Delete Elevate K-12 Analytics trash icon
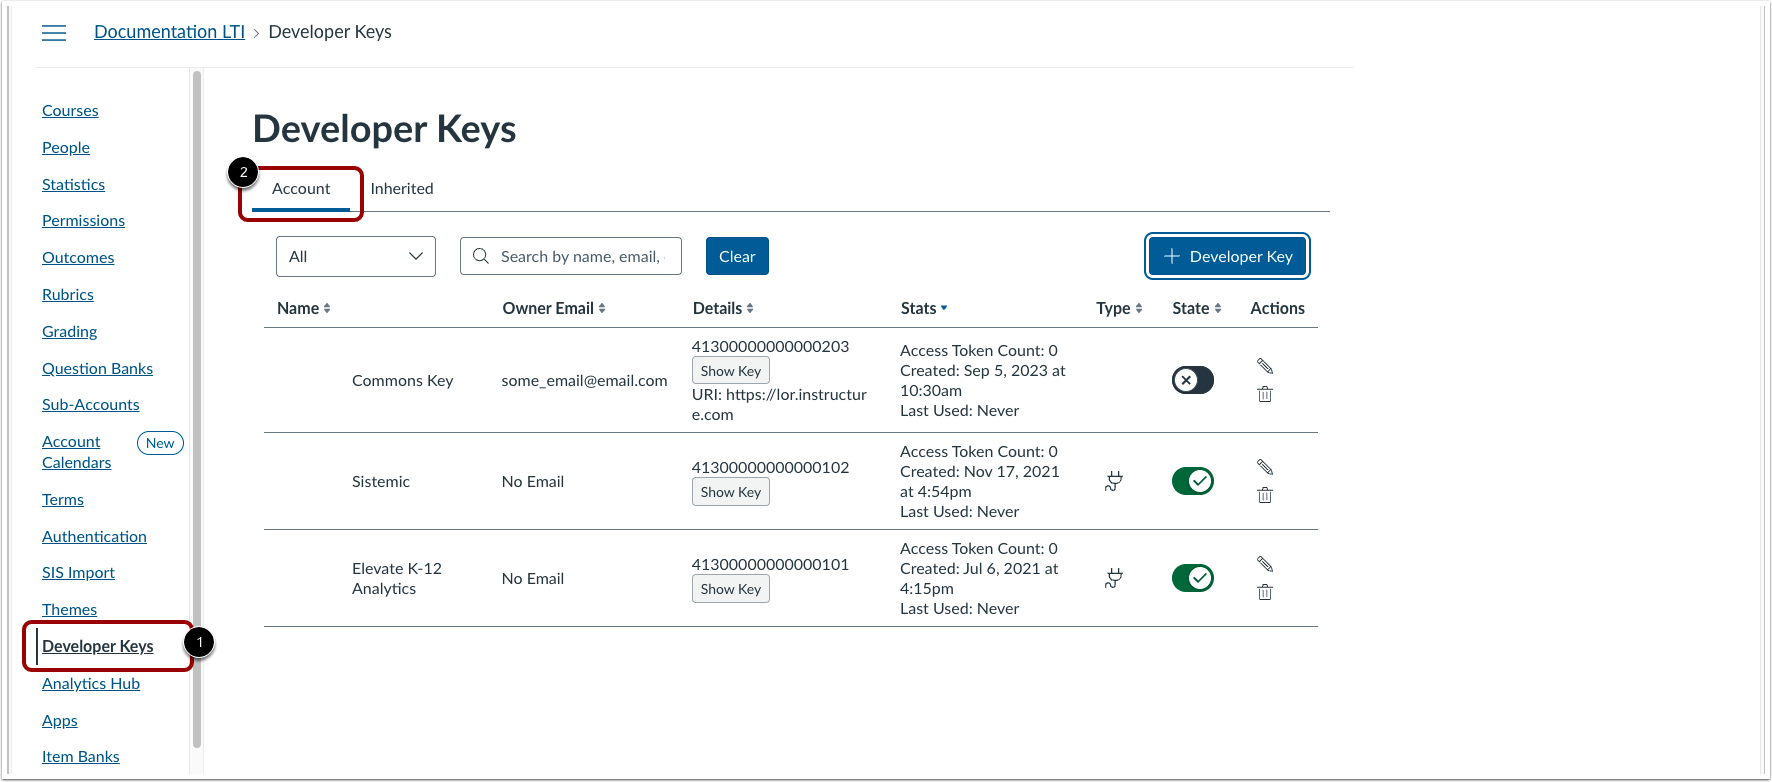The image size is (1772, 782). pos(1265,592)
